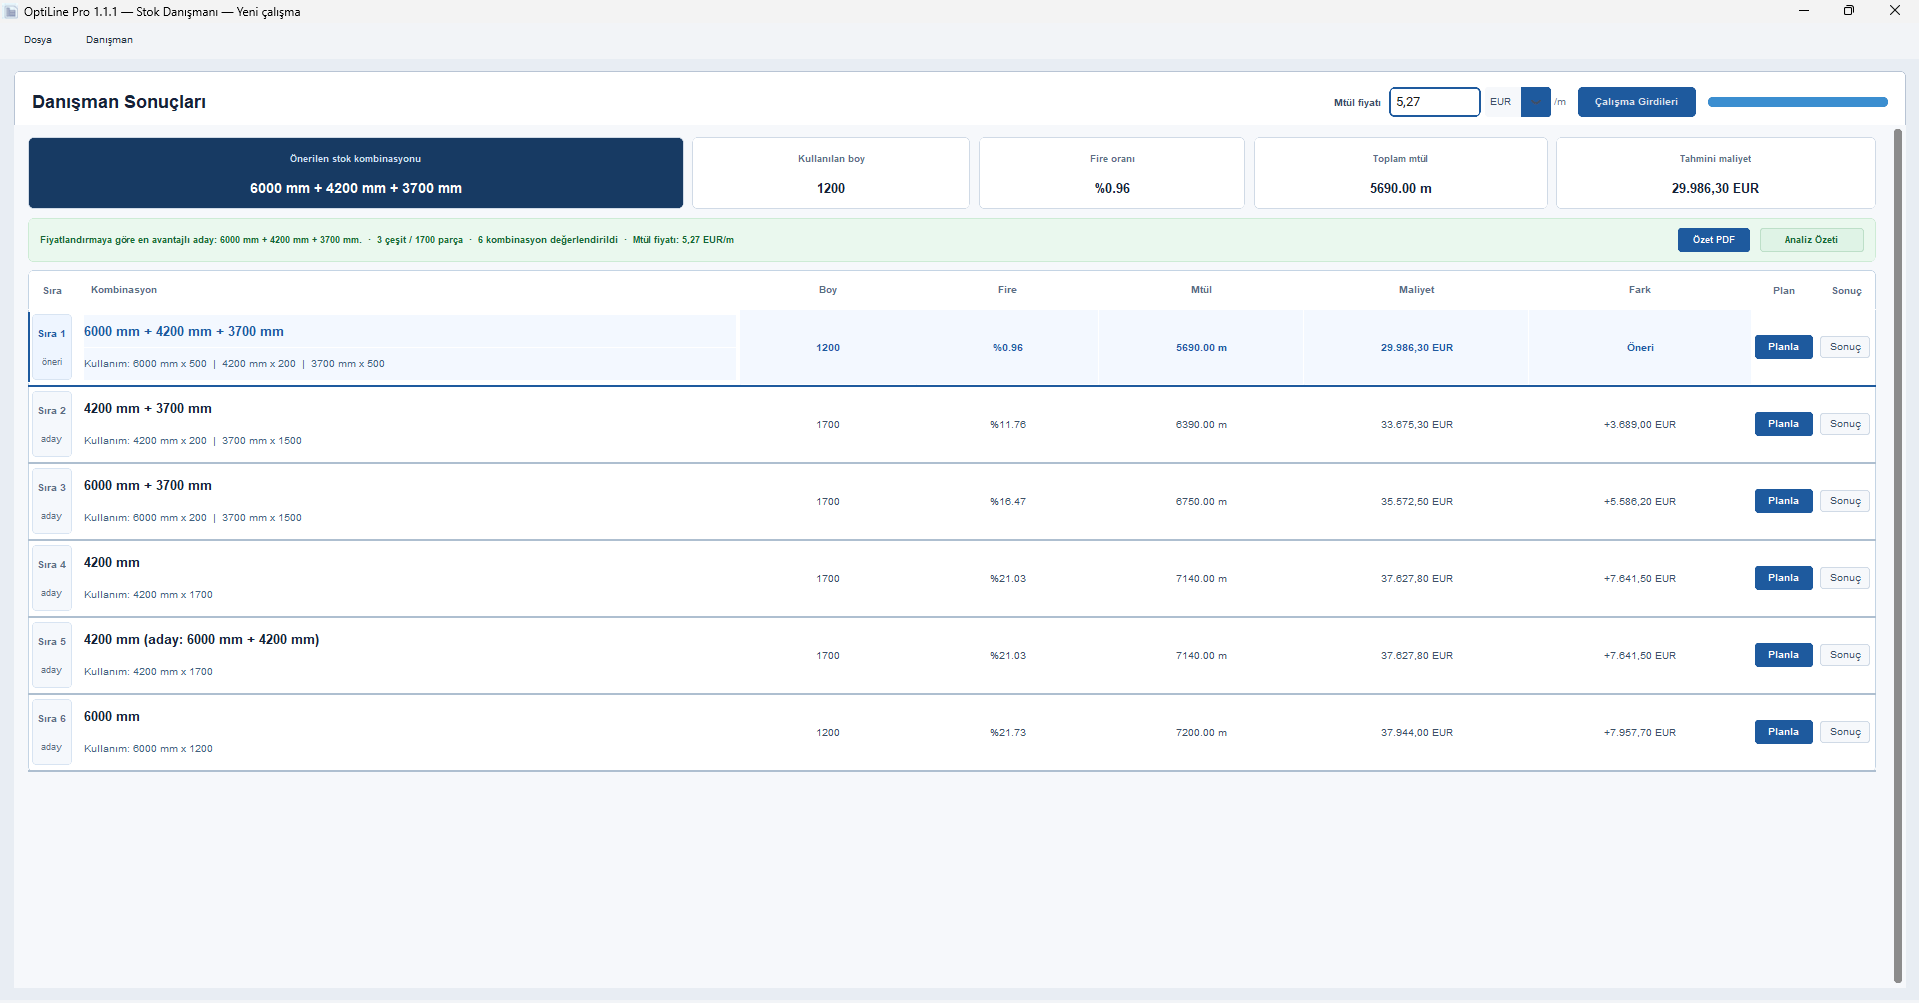The image size is (1919, 1003).
Task: Click the Fire column header
Action: [1007, 290]
